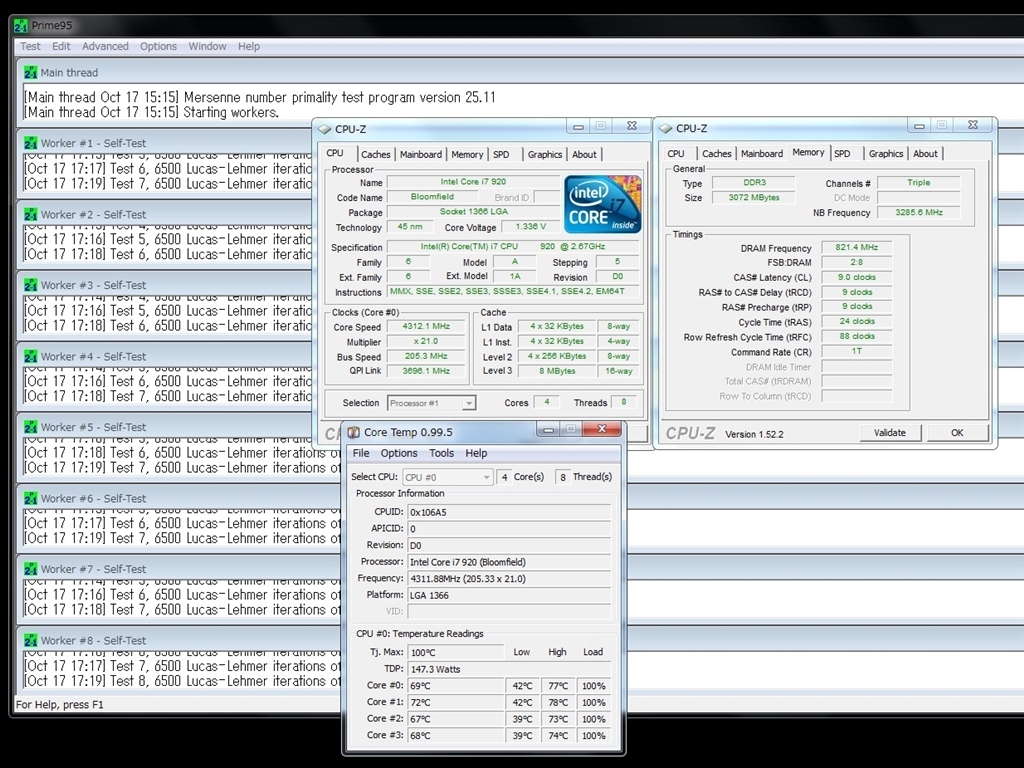Switch to Caches tab in left CPU-Z window
The height and width of the screenshot is (768, 1024).
[376, 155]
